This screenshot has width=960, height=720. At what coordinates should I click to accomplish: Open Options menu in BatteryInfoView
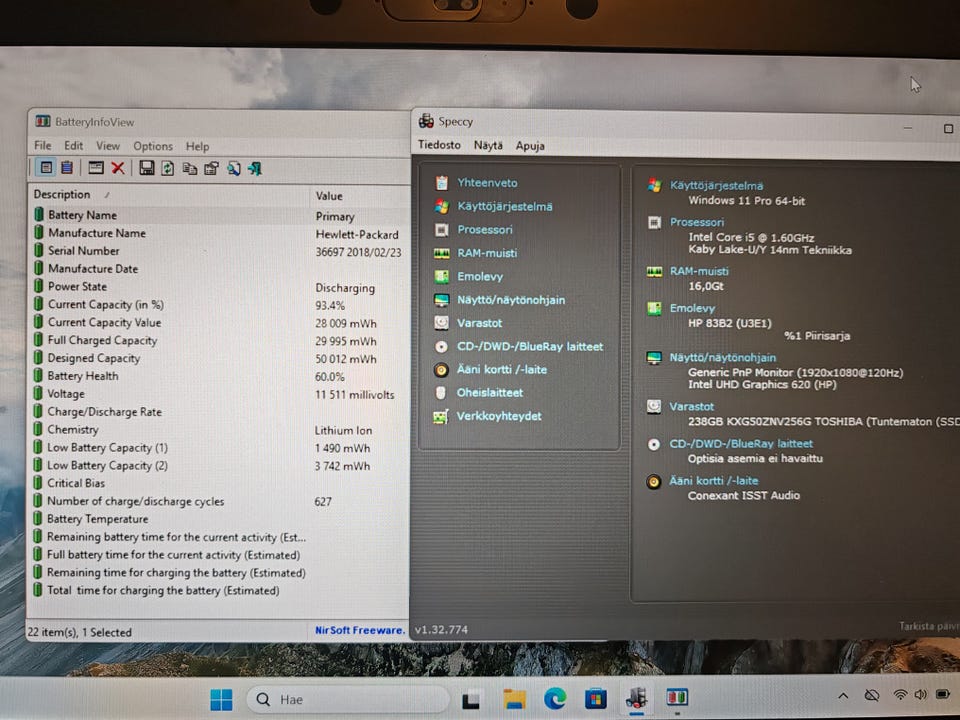(x=153, y=146)
